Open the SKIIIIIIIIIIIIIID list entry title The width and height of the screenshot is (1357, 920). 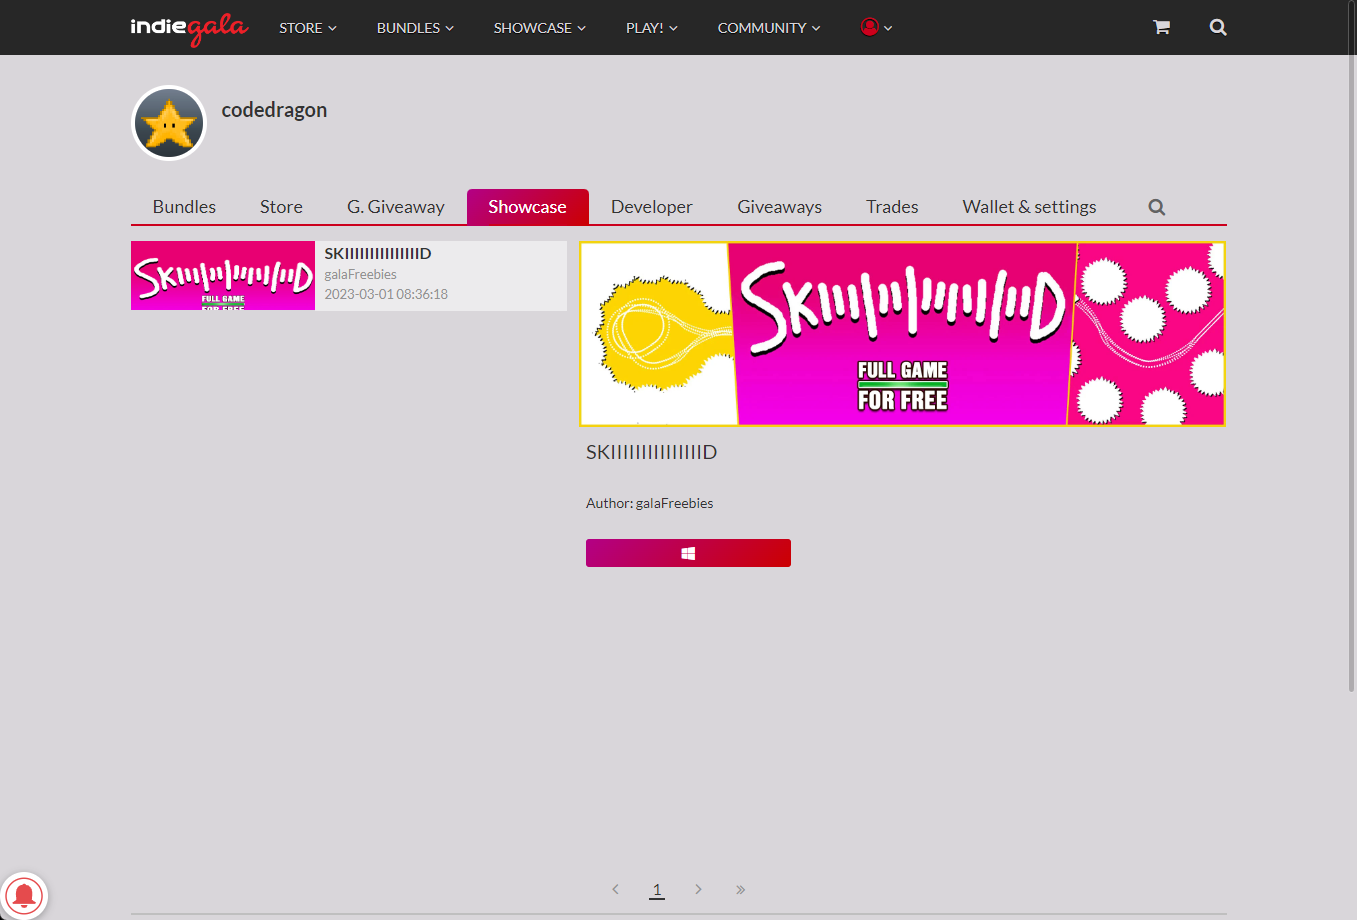[x=378, y=254]
